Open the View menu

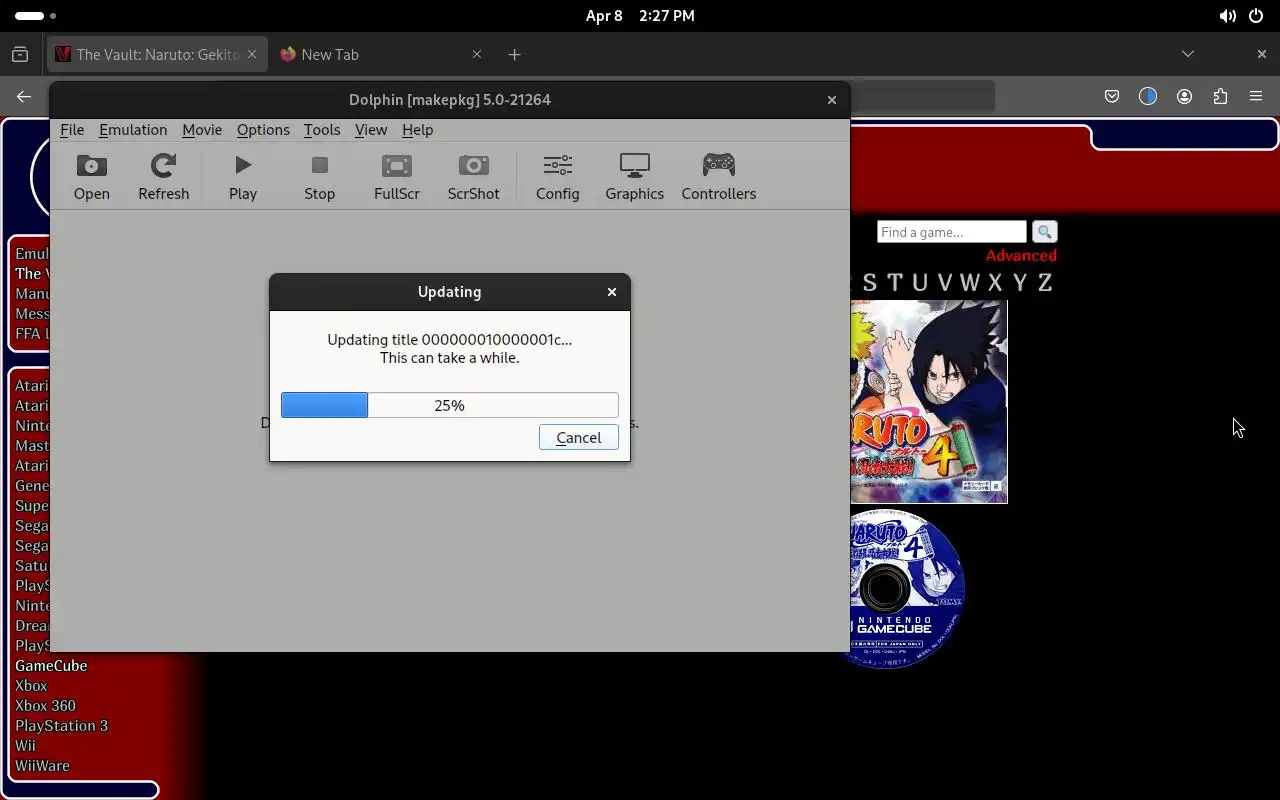point(371,130)
